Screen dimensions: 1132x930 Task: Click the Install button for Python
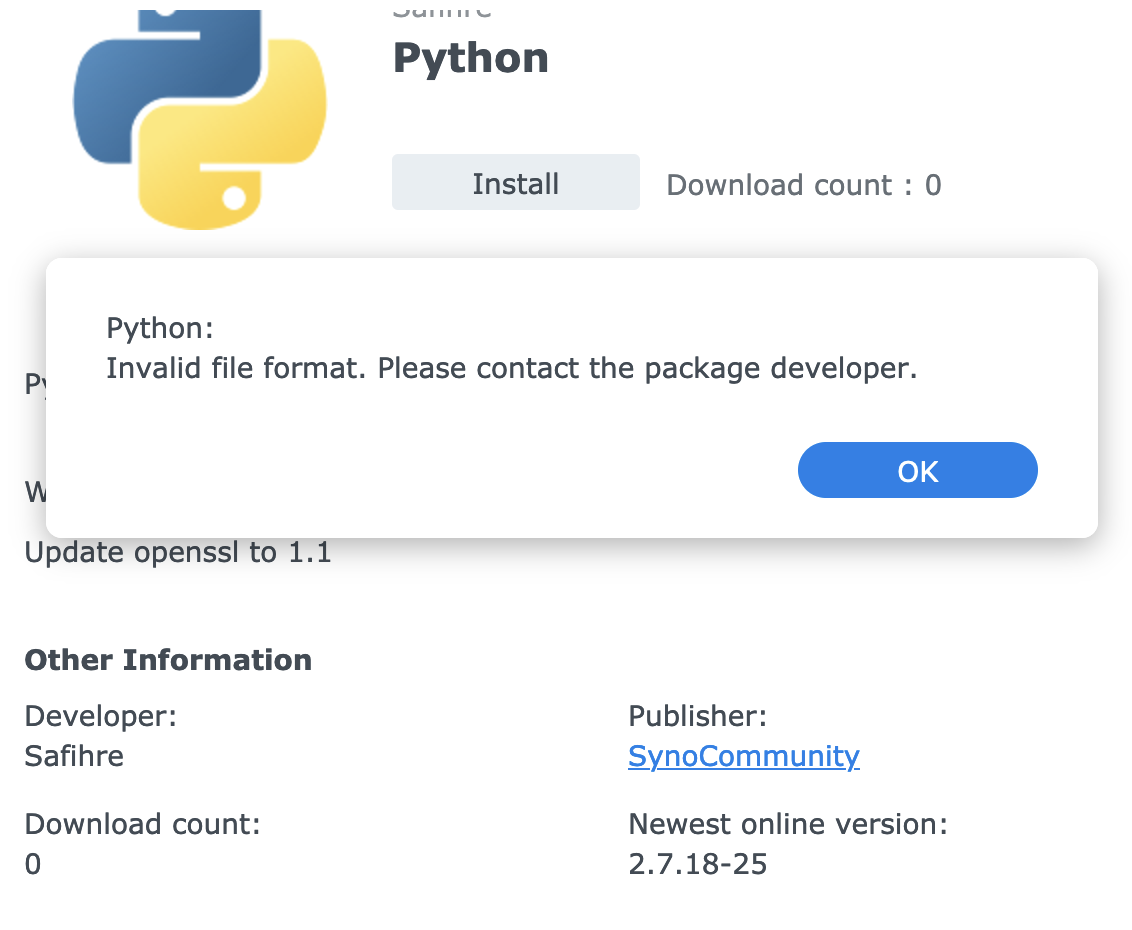[515, 182]
